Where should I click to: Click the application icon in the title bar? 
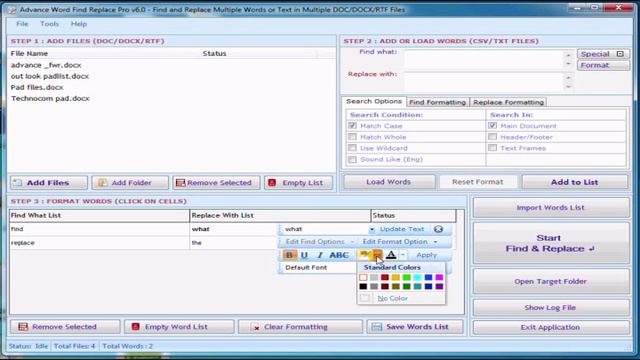tap(12, 10)
